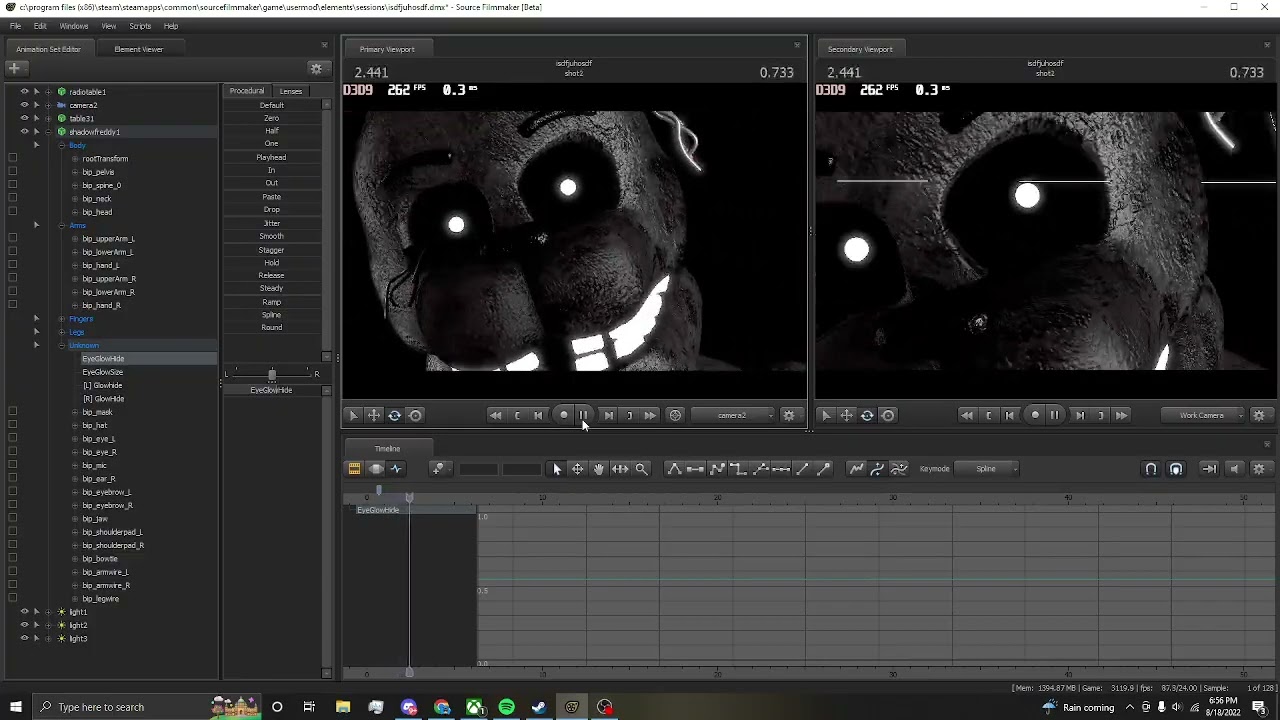Image resolution: width=1280 pixels, height=720 pixels.
Task: Switch timeline to Motion Editor mode
Action: tap(376, 469)
